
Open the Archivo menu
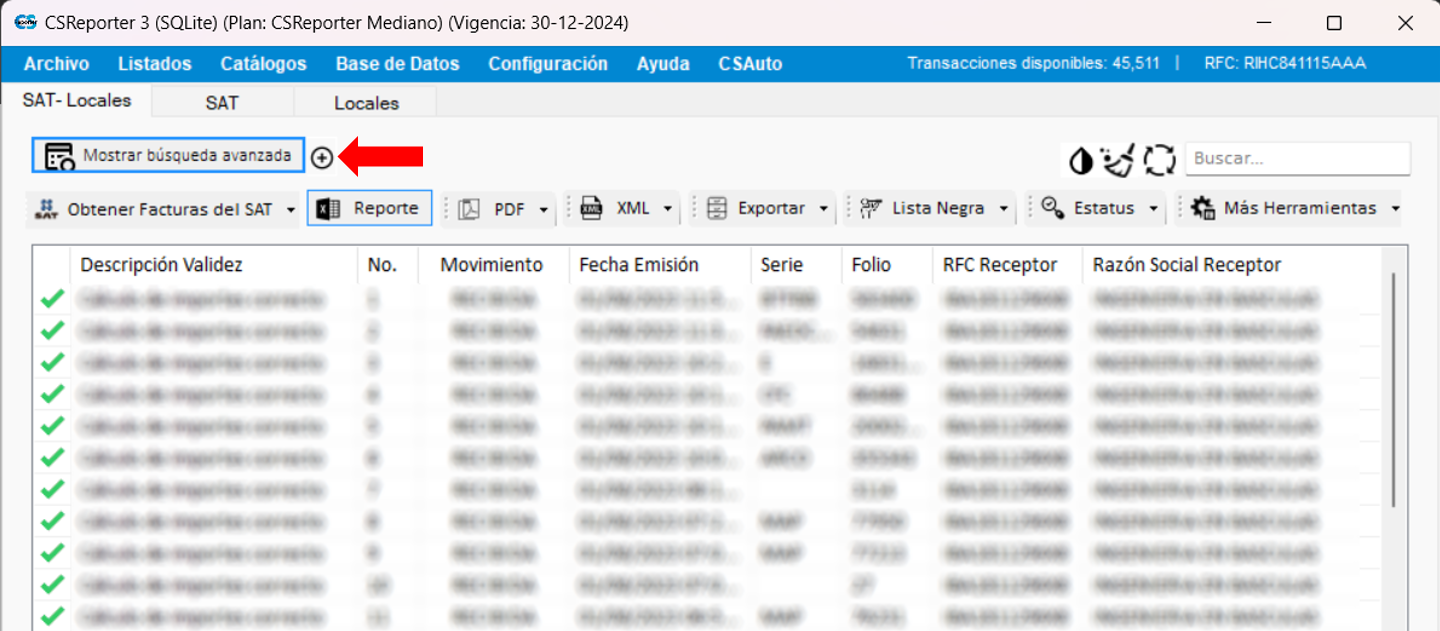coord(56,63)
